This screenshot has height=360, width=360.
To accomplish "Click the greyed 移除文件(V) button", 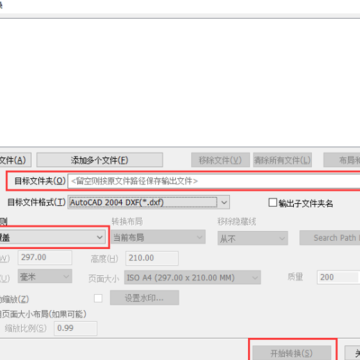I will 220,160.
